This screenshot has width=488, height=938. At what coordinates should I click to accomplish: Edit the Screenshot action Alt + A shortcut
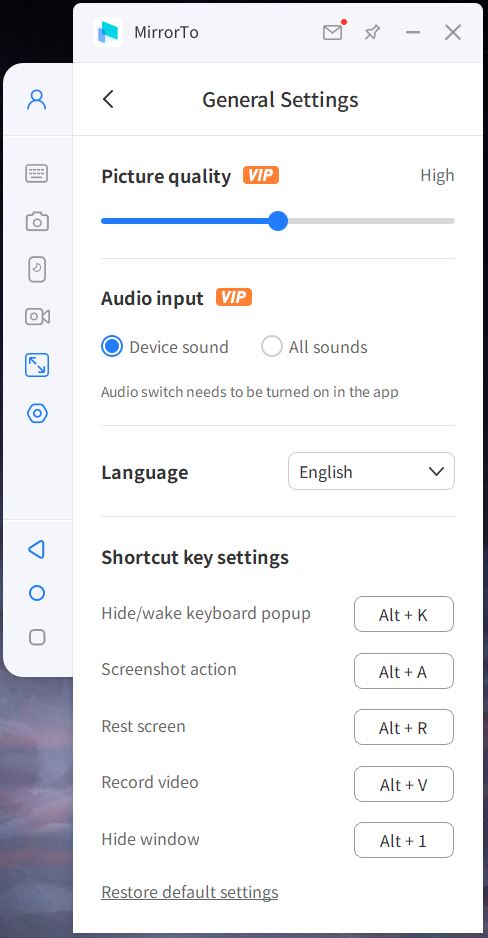click(x=404, y=671)
